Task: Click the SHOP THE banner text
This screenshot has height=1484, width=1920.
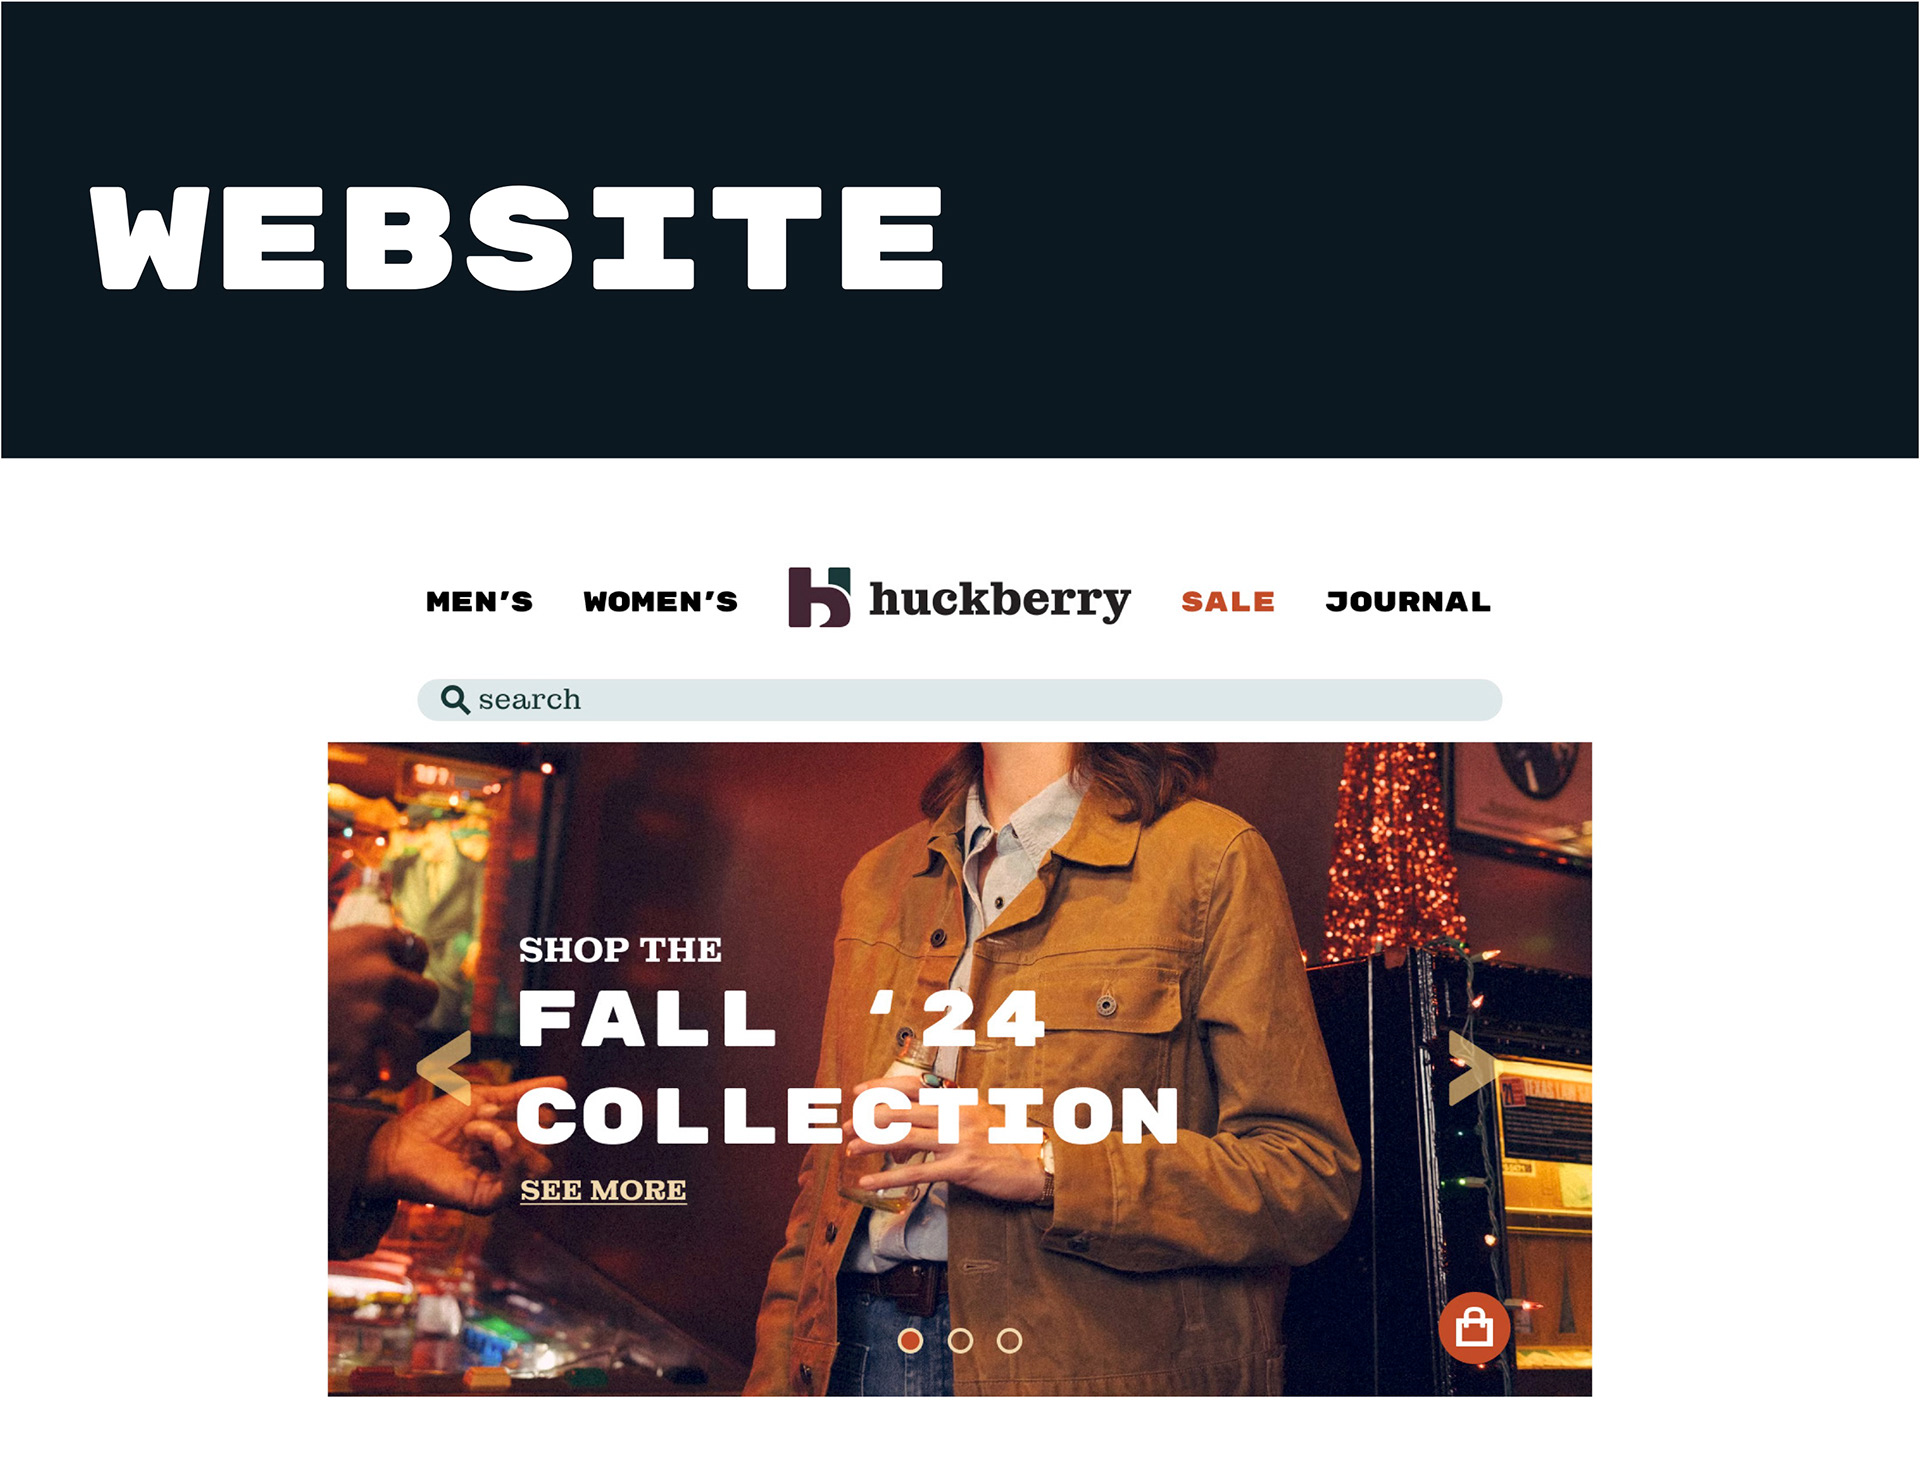Action: click(x=620, y=949)
